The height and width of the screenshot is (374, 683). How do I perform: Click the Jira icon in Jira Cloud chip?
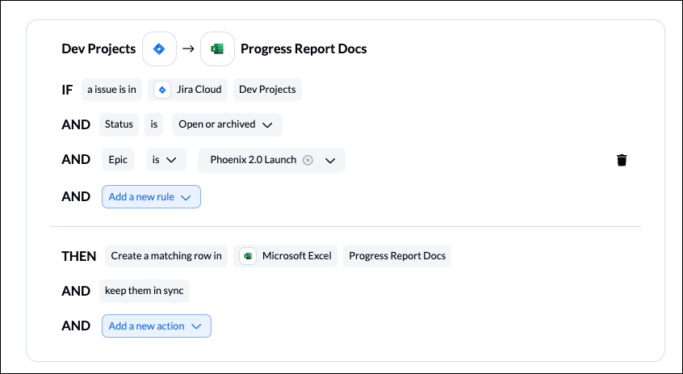pyautogui.click(x=162, y=90)
